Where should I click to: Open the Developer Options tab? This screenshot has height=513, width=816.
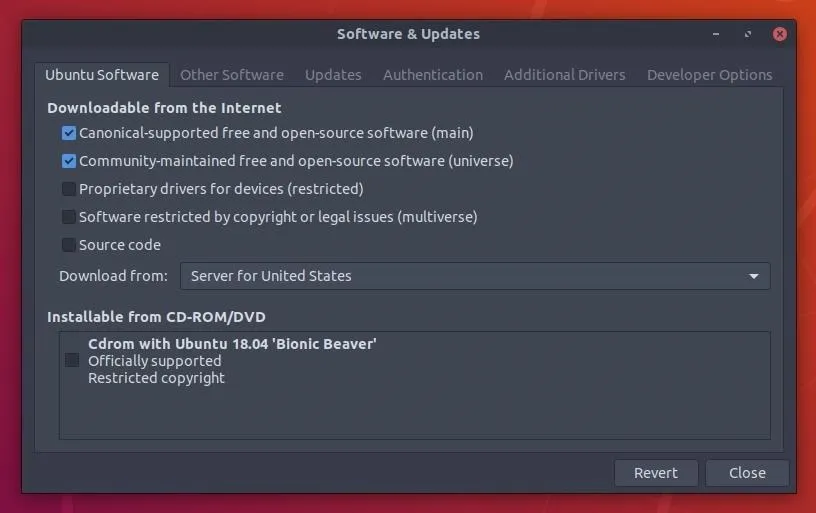tap(709, 75)
